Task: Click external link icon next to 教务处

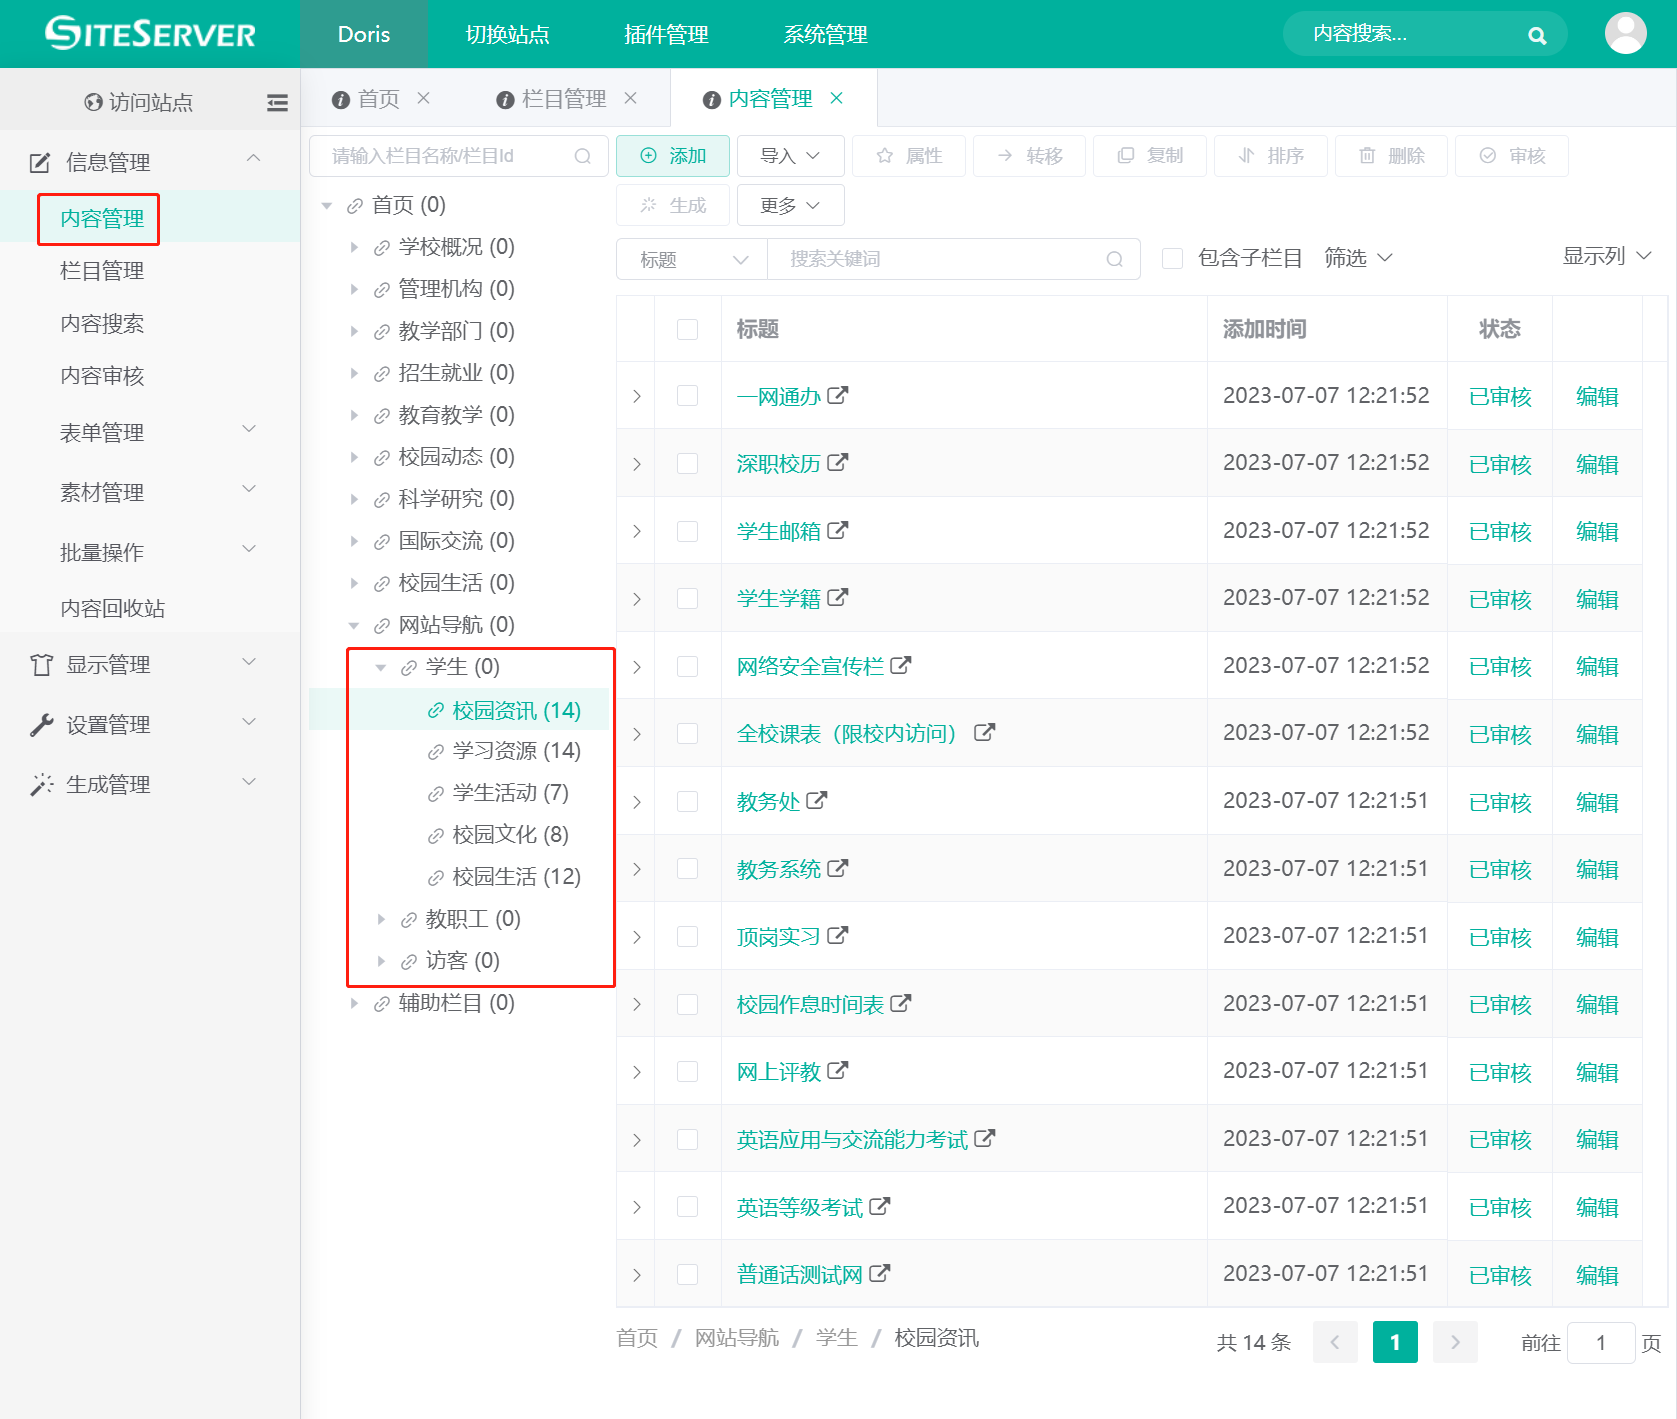Action: coord(817,800)
